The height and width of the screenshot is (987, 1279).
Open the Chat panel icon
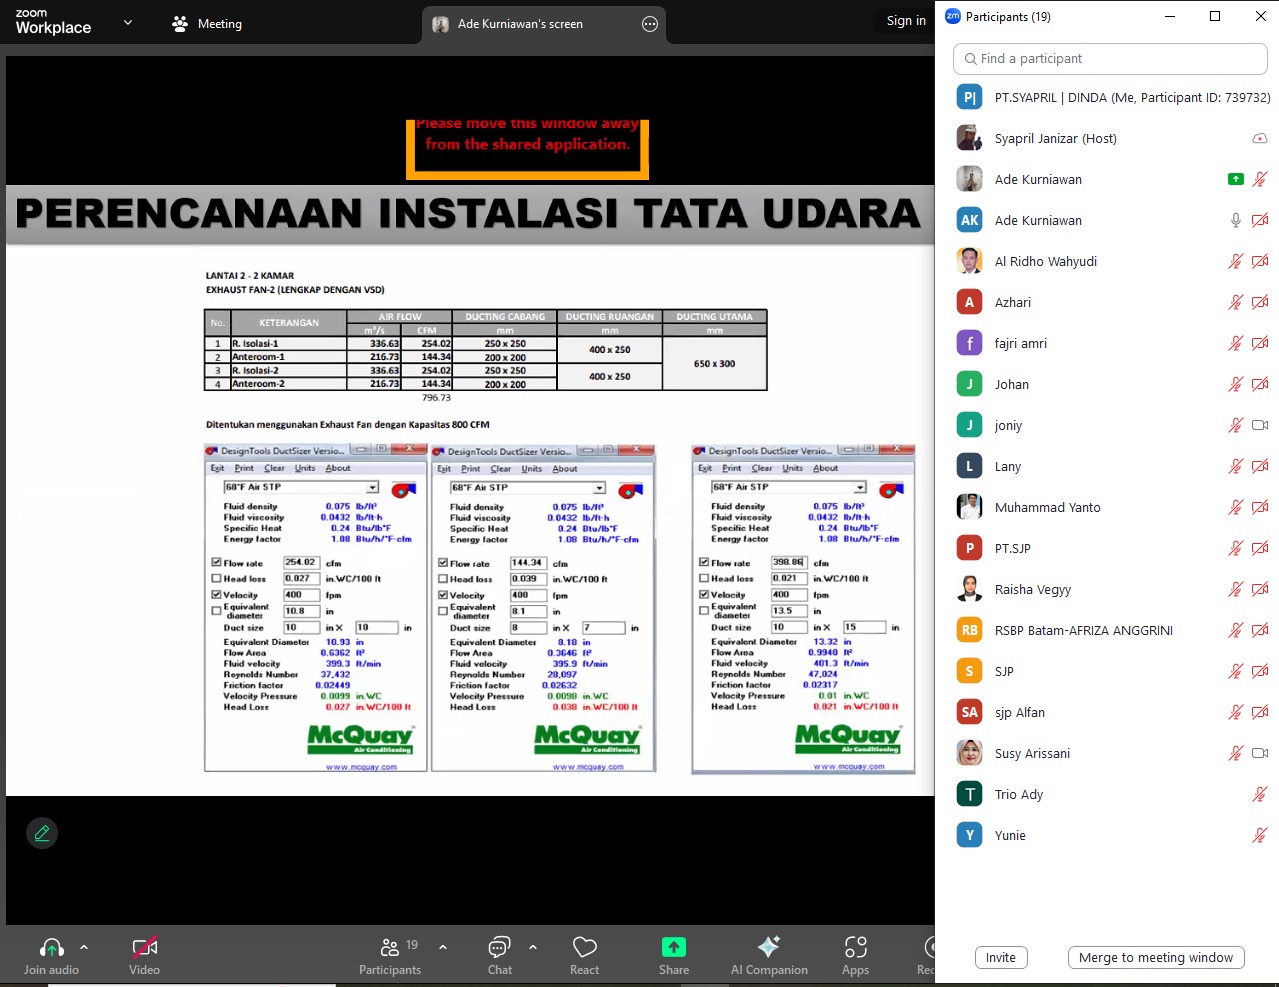(x=499, y=947)
